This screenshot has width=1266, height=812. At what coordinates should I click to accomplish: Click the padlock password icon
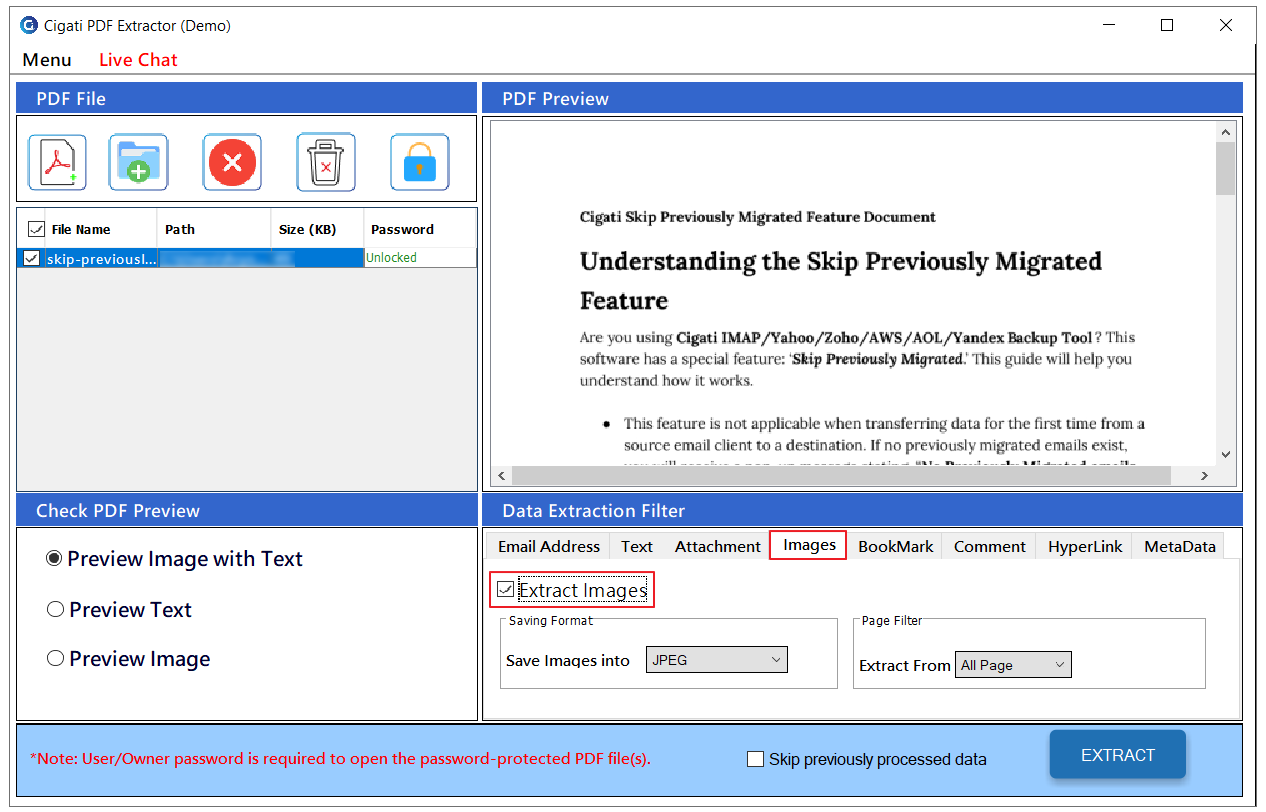tap(420, 162)
